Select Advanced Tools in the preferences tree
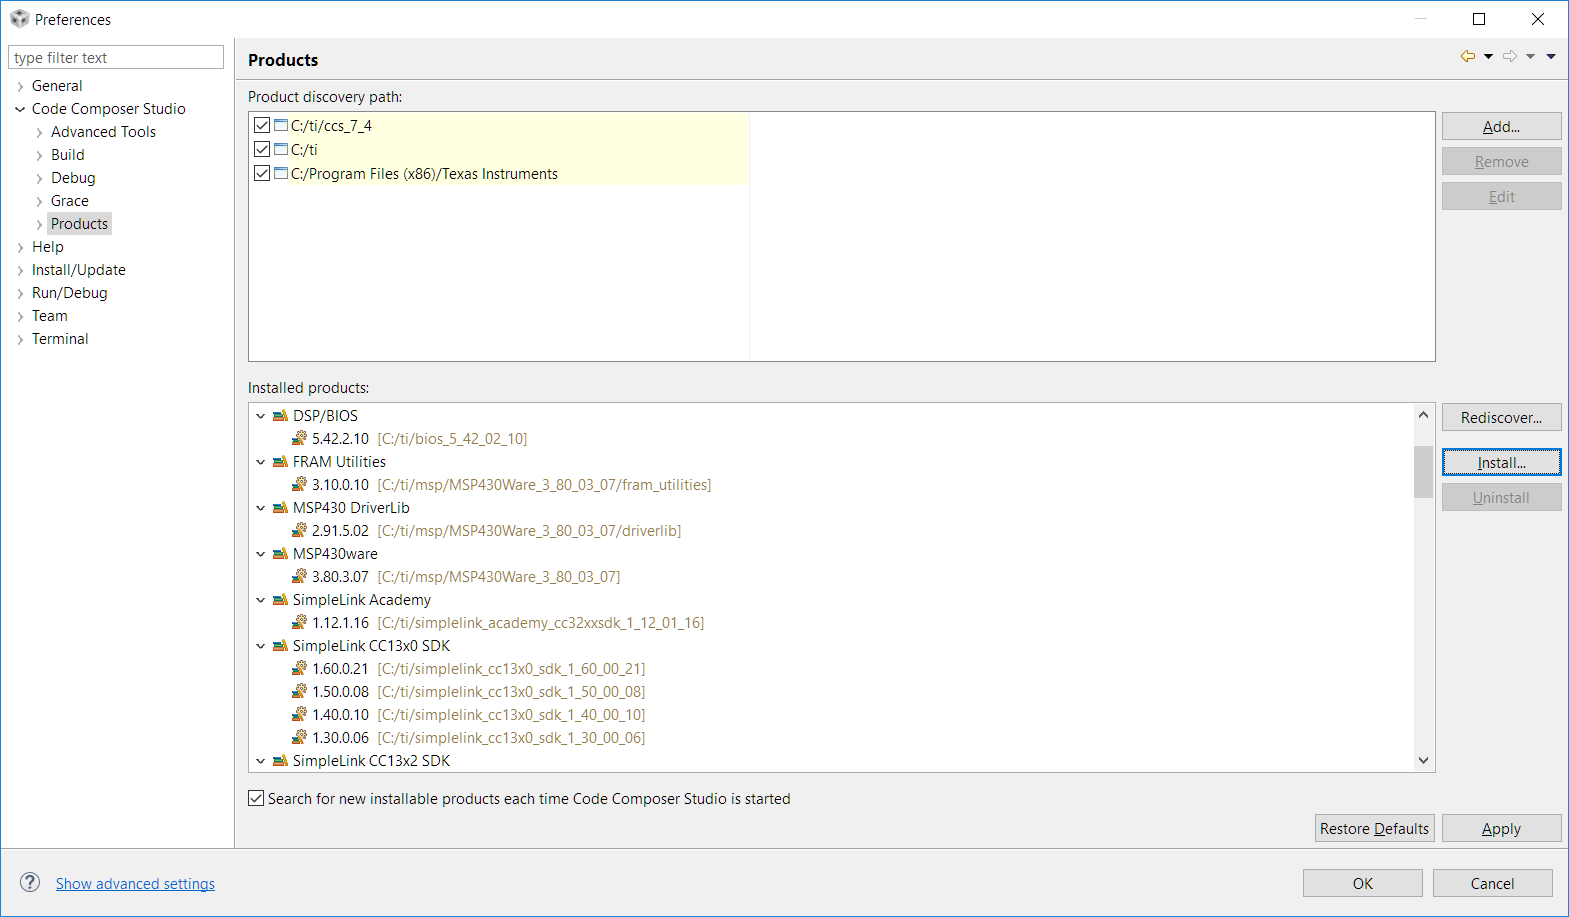 tap(103, 132)
